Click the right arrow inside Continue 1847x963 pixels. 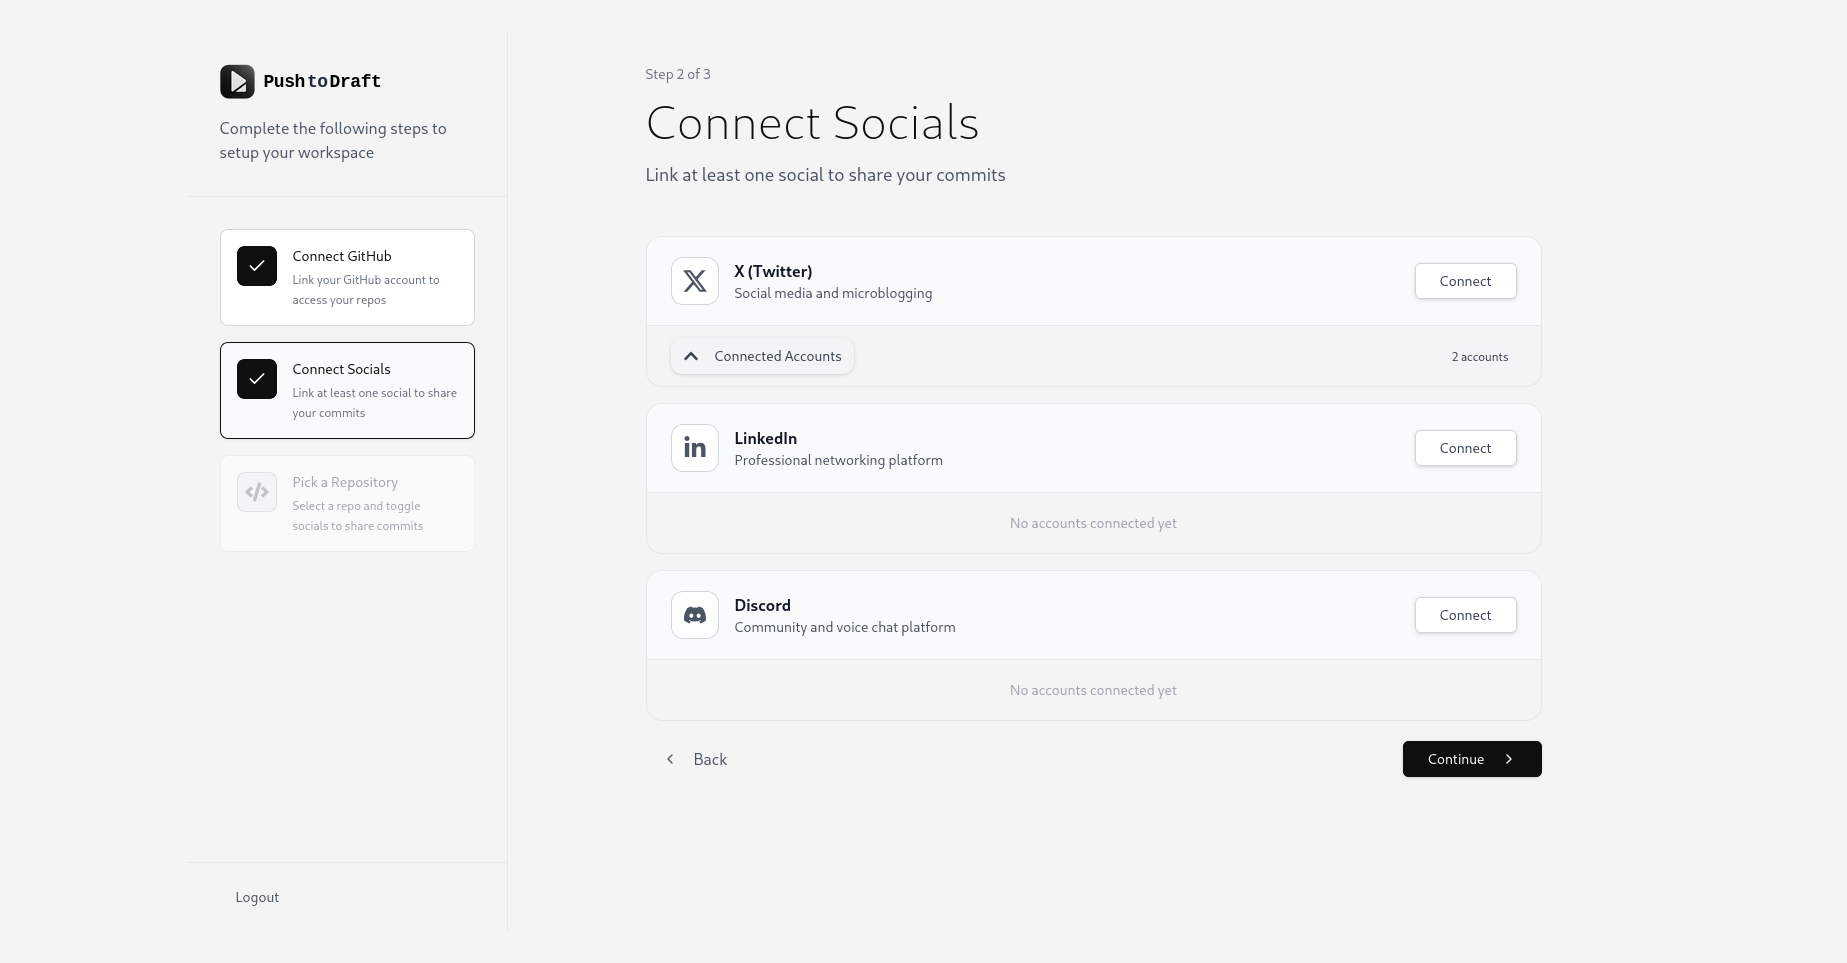(x=1509, y=759)
